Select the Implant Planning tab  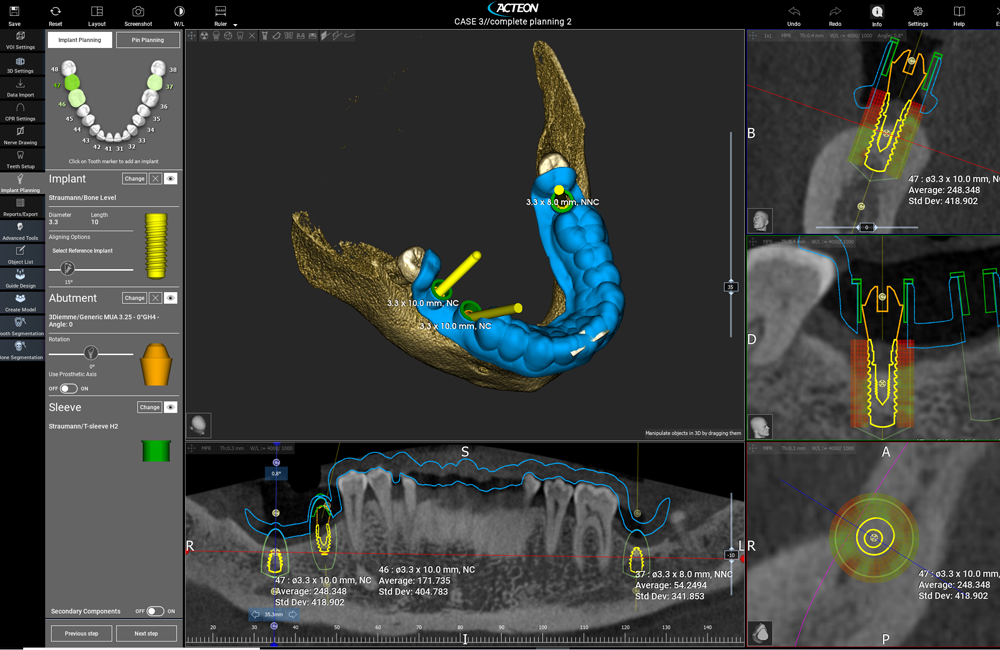click(x=79, y=40)
